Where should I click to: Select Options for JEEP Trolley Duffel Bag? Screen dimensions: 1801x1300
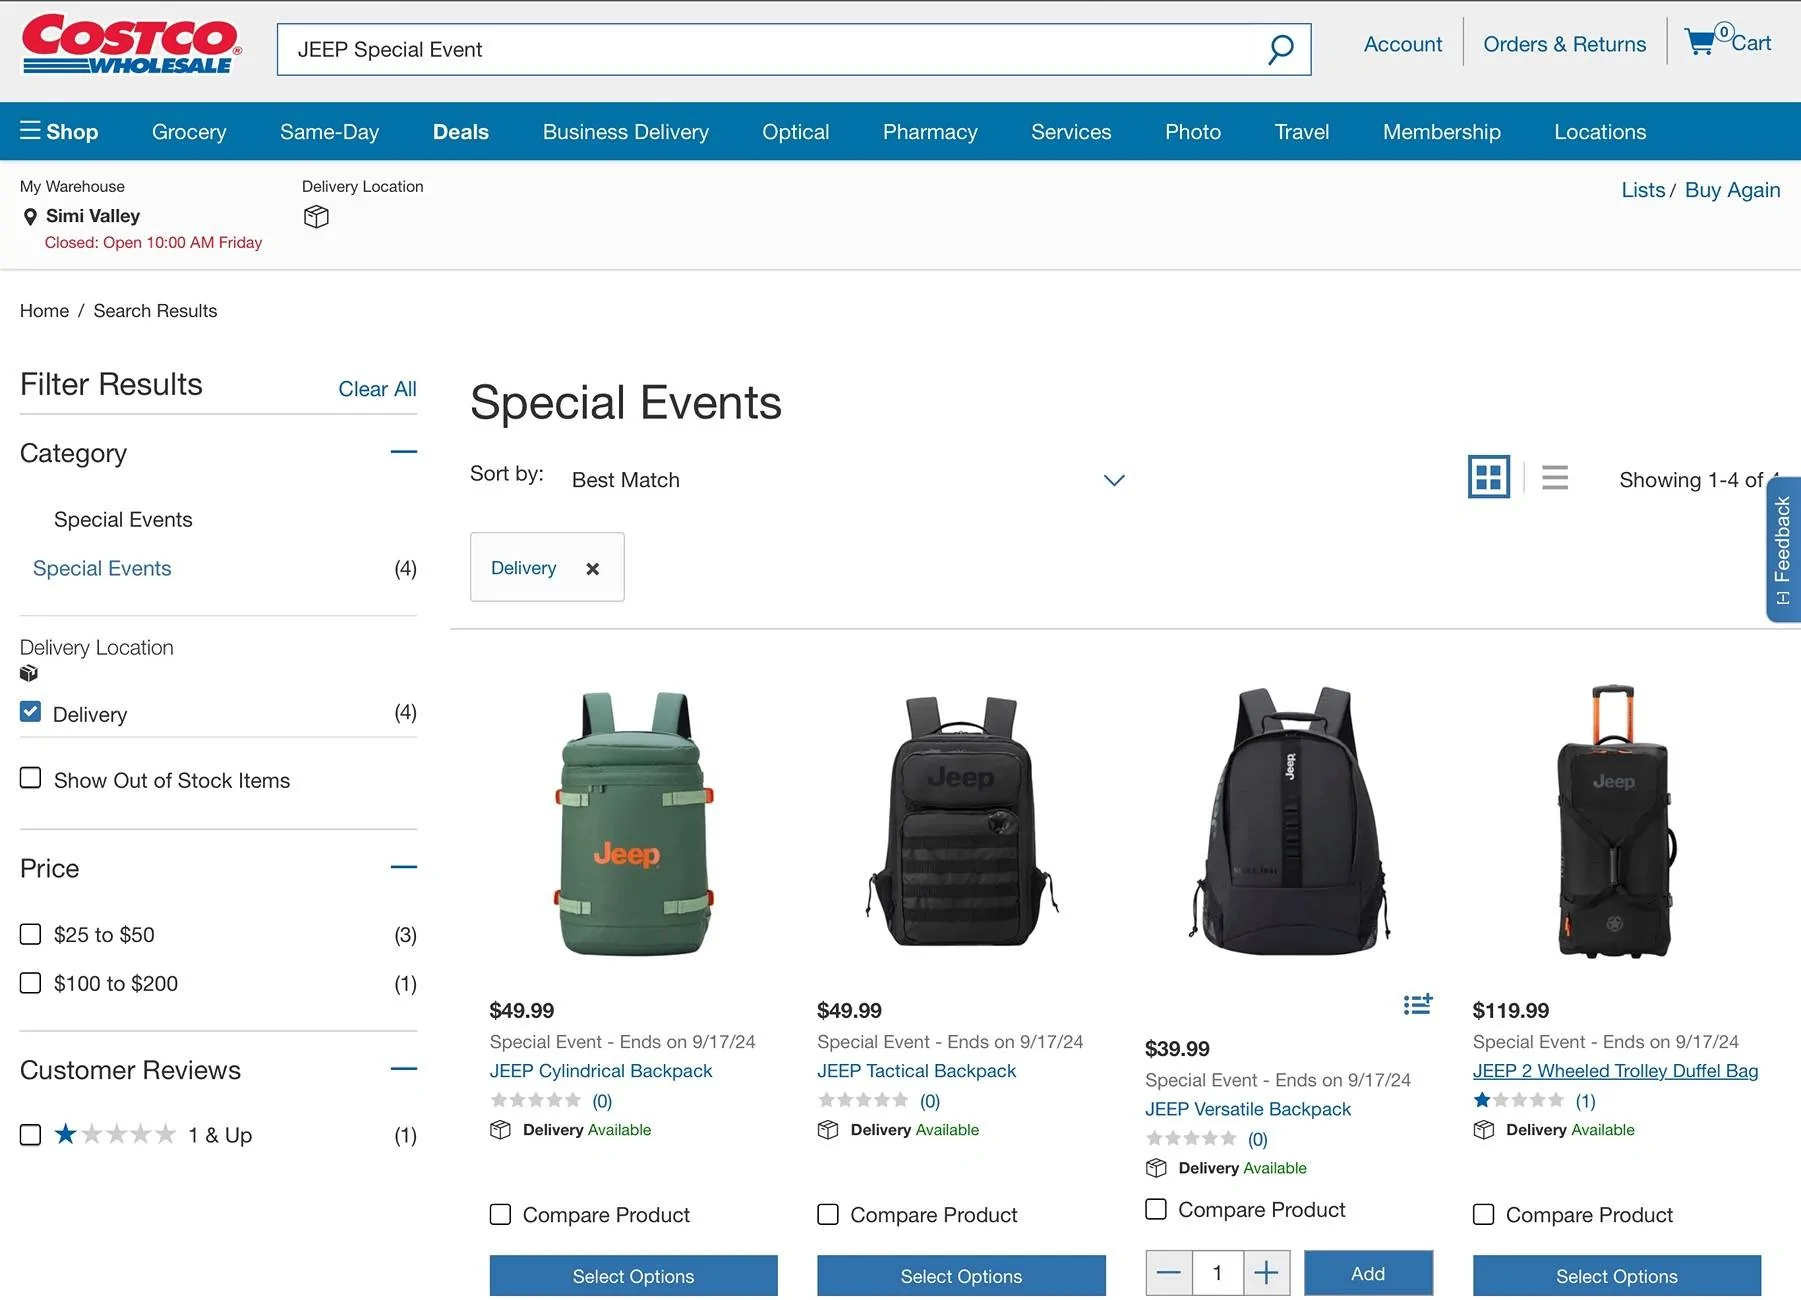click(x=1617, y=1276)
